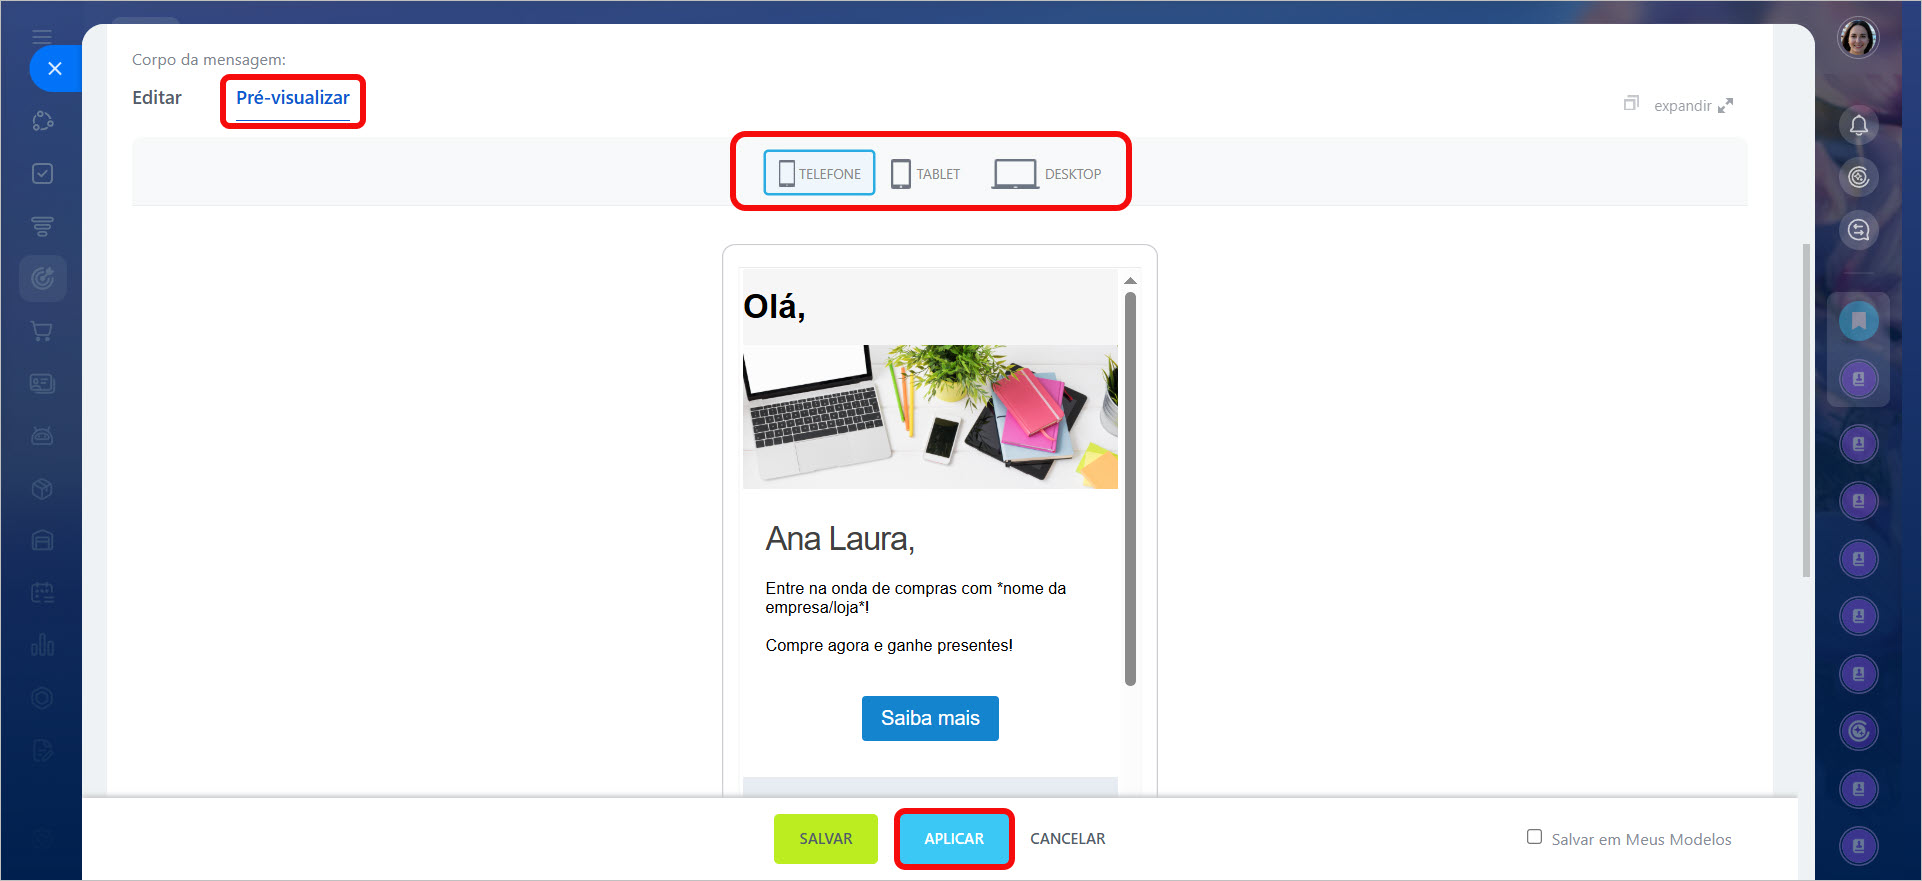1922x881 pixels.
Task: Click the APLICAR button
Action: click(x=954, y=839)
